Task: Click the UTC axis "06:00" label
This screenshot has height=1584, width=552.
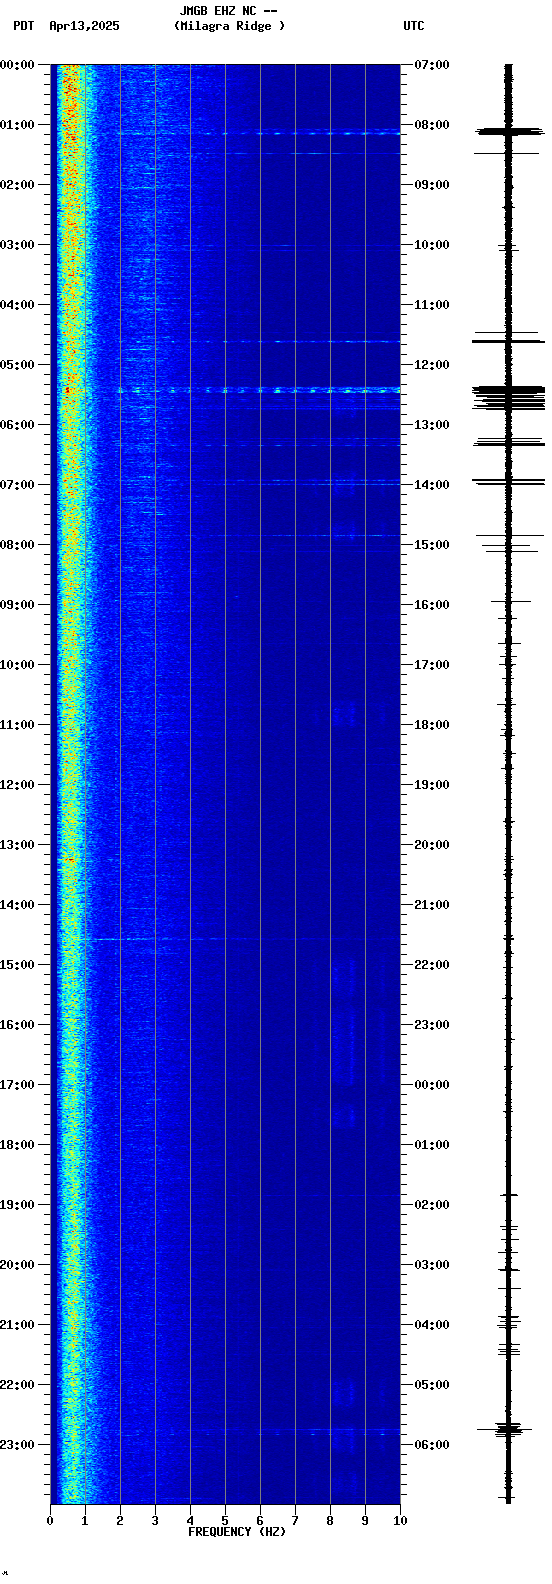Action: click(x=432, y=1445)
